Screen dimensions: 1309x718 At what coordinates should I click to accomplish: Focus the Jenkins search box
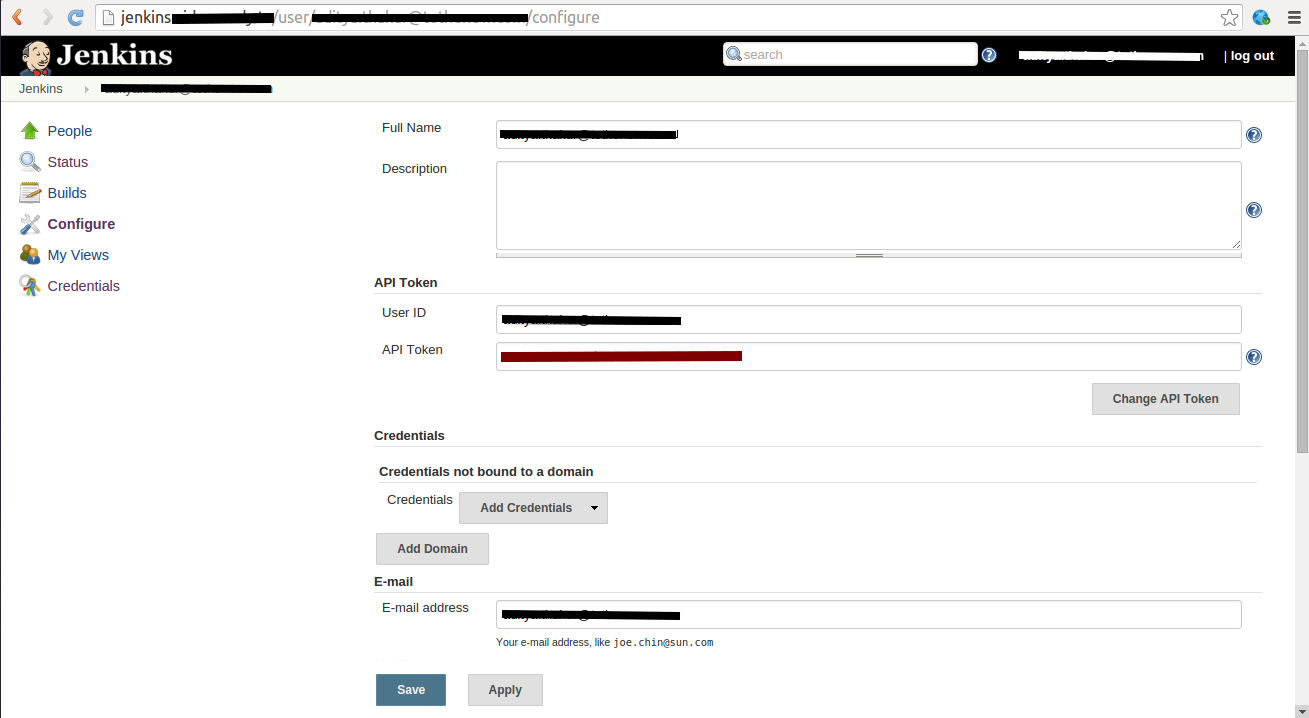tap(850, 55)
